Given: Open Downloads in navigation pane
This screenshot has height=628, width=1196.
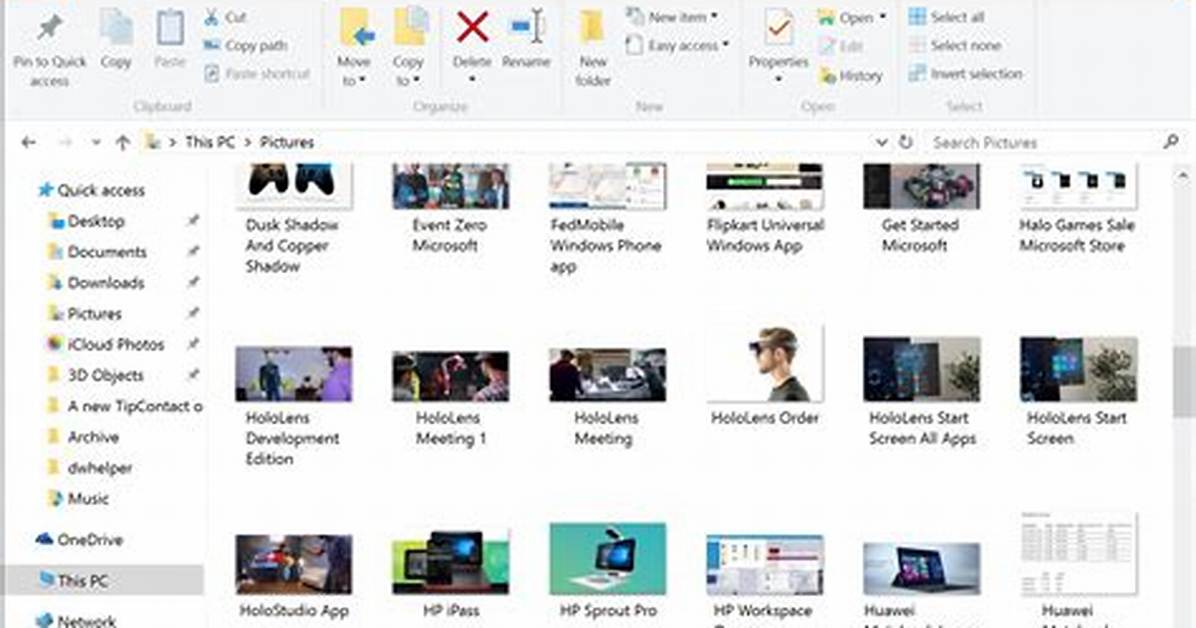Looking at the screenshot, I should click(96, 283).
